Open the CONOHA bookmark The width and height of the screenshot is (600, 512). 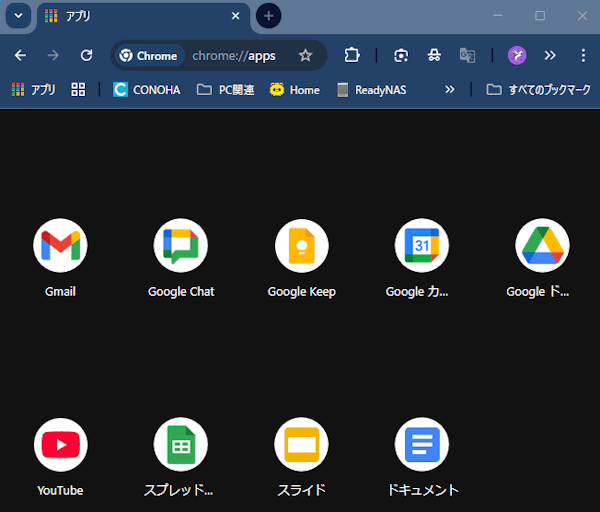click(147, 90)
